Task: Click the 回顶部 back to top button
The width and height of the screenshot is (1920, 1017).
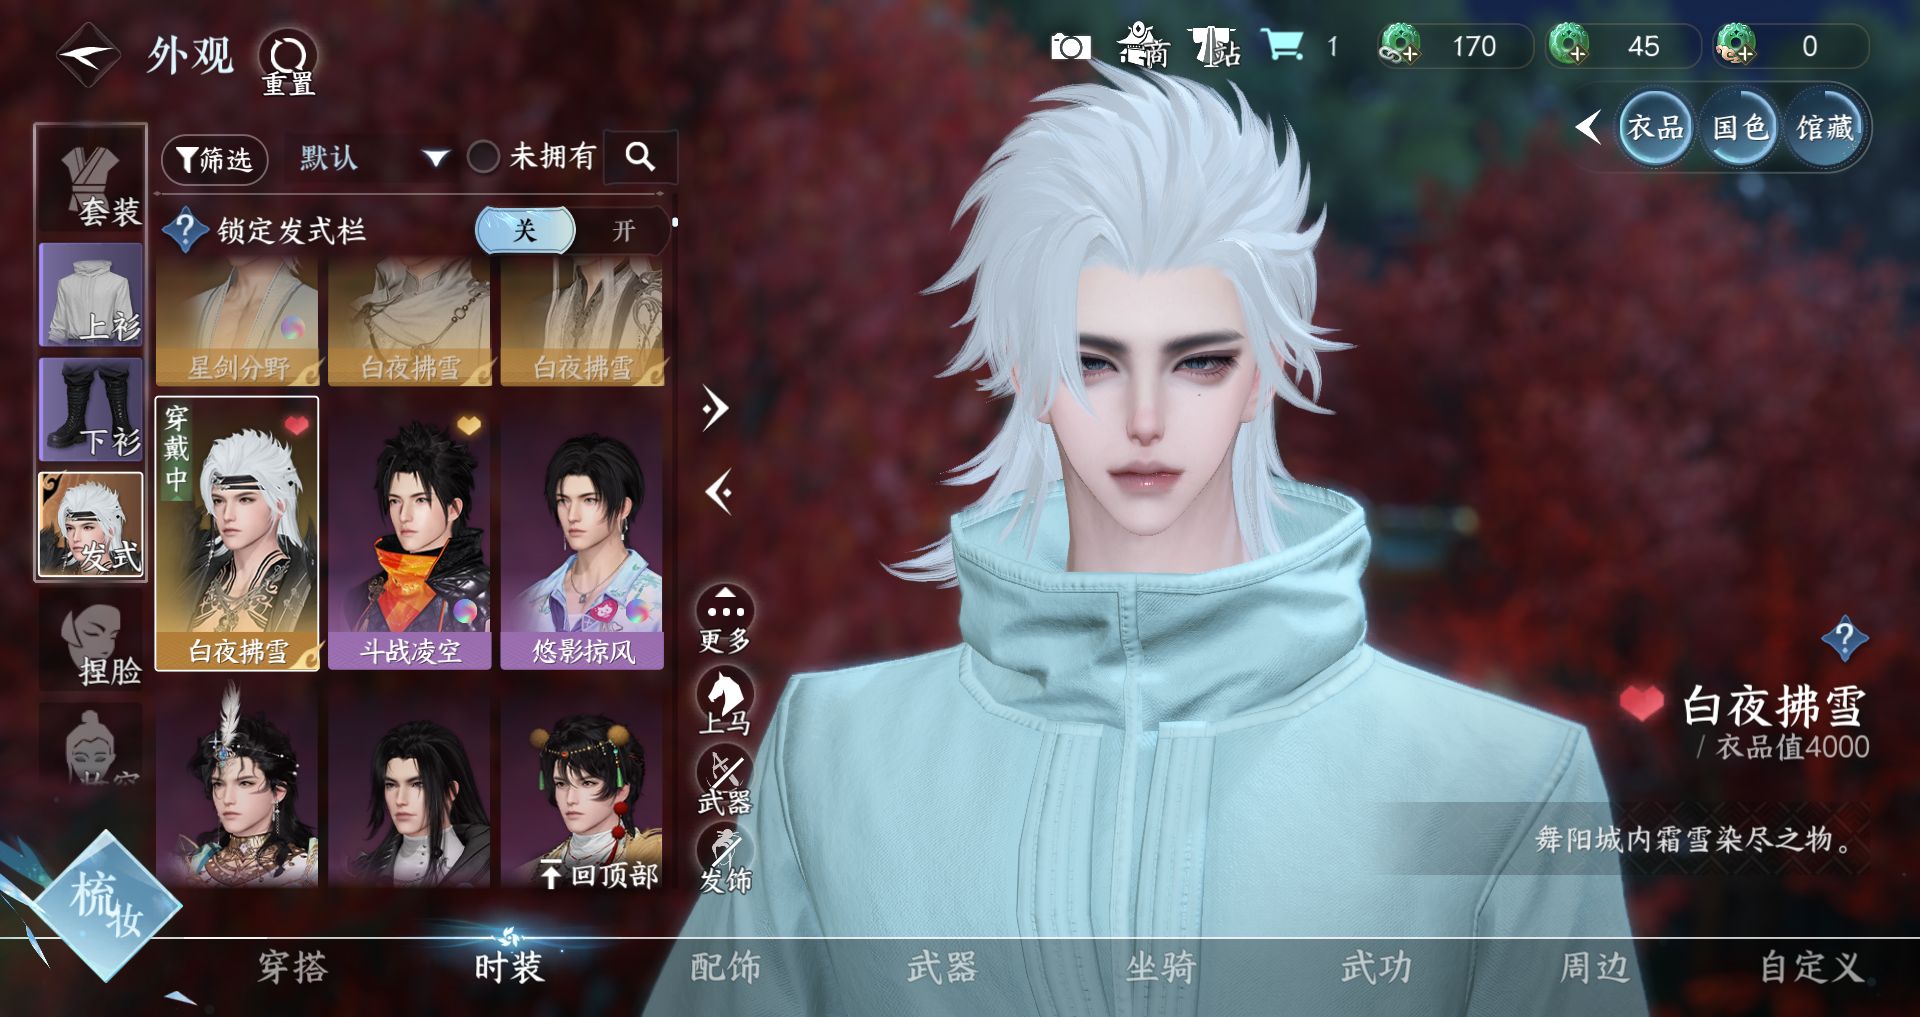Action: [600, 875]
